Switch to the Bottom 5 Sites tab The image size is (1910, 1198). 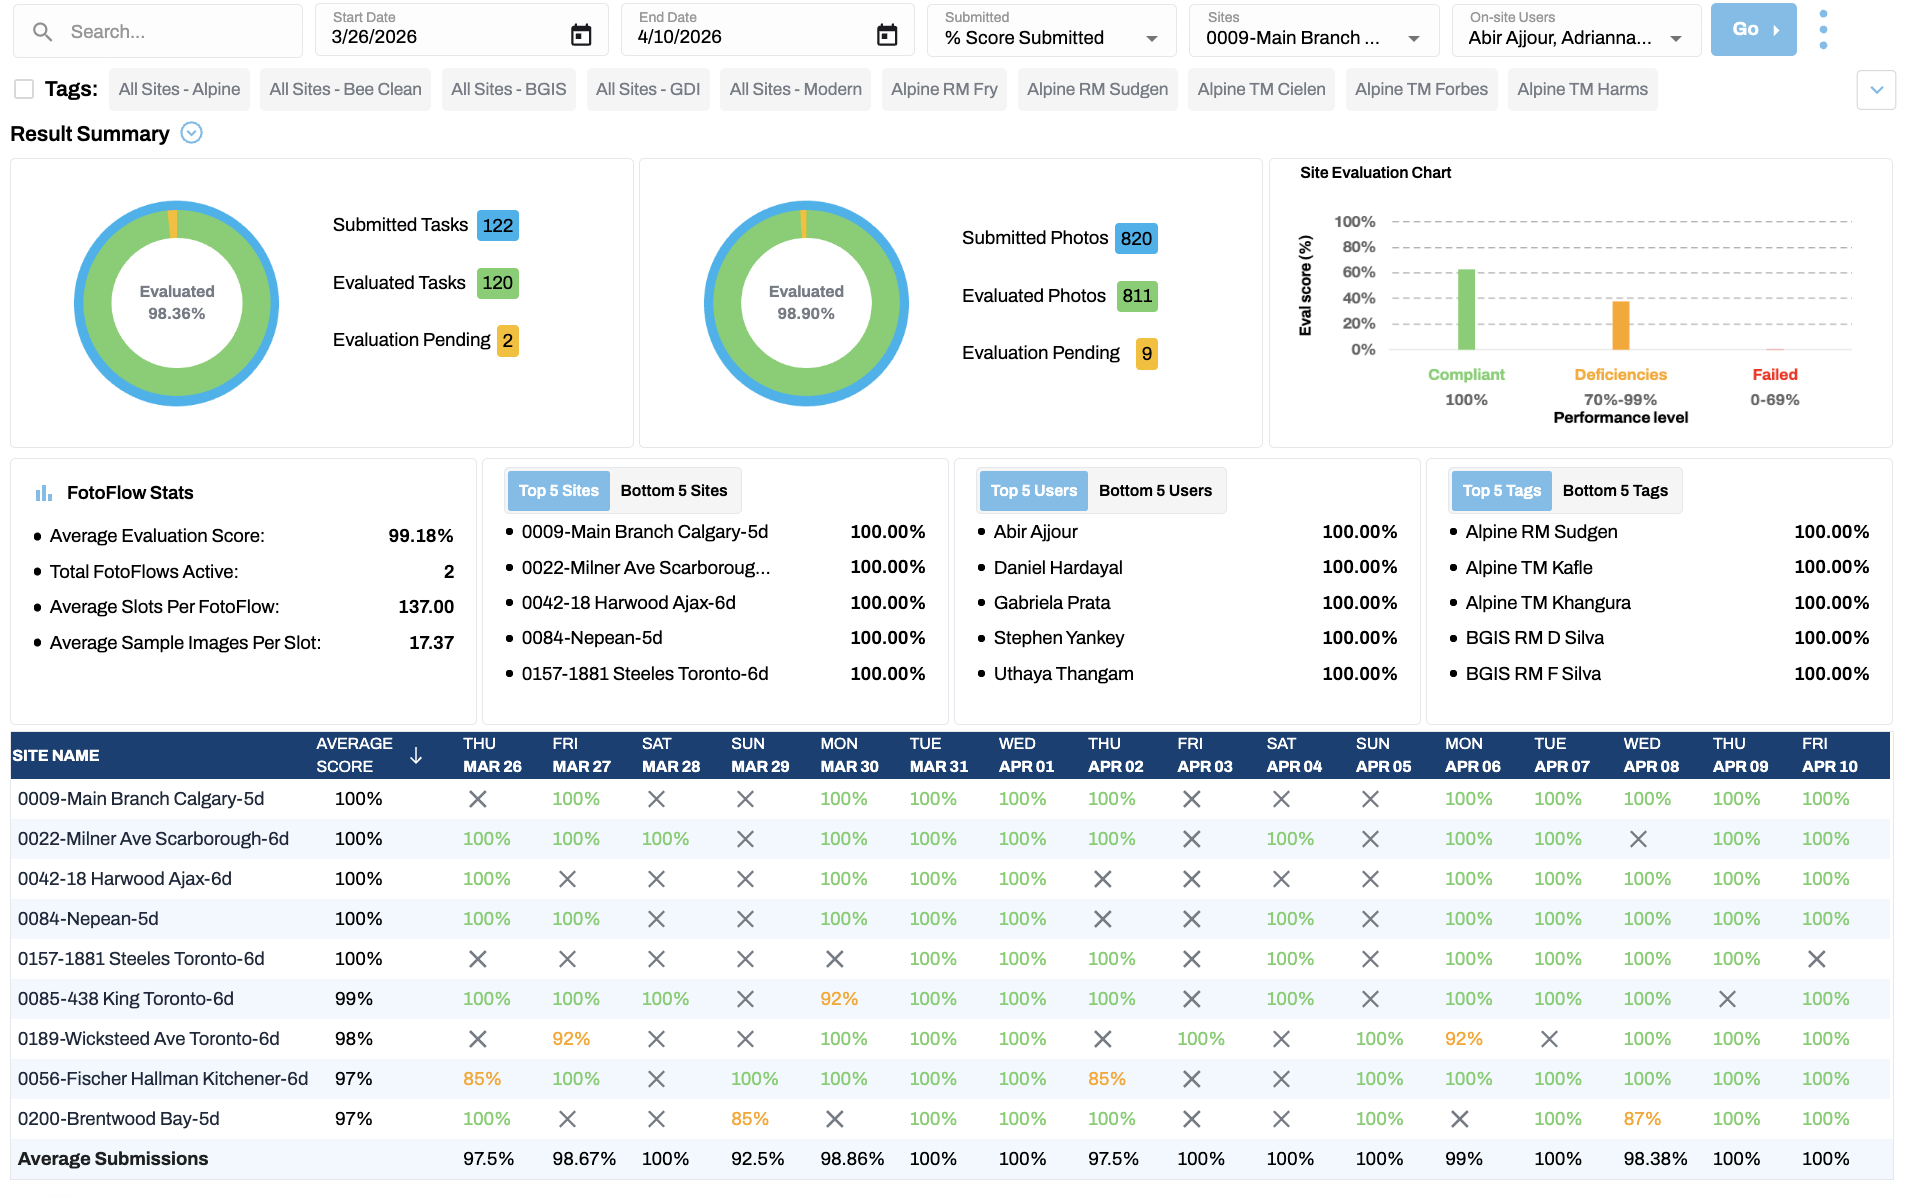point(674,490)
